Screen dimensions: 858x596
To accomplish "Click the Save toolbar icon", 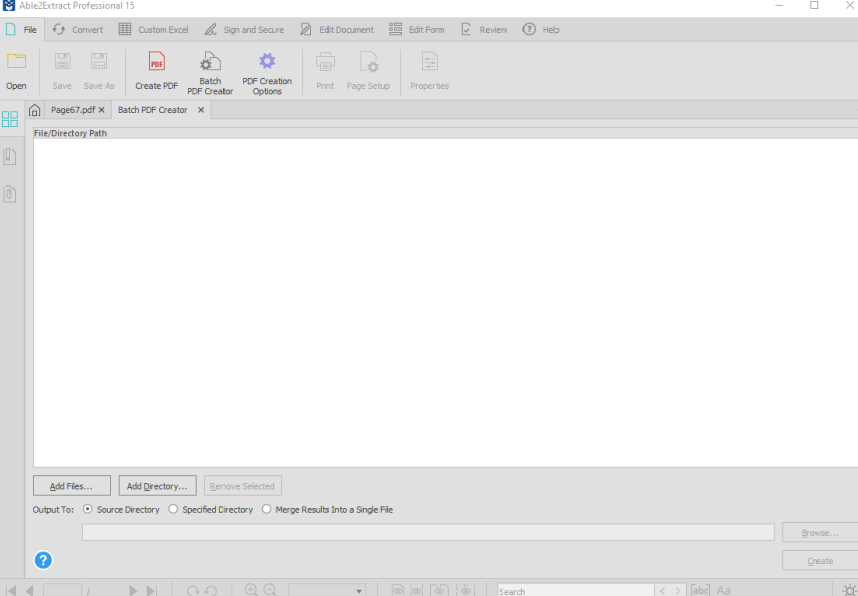I will pyautogui.click(x=62, y=71).
